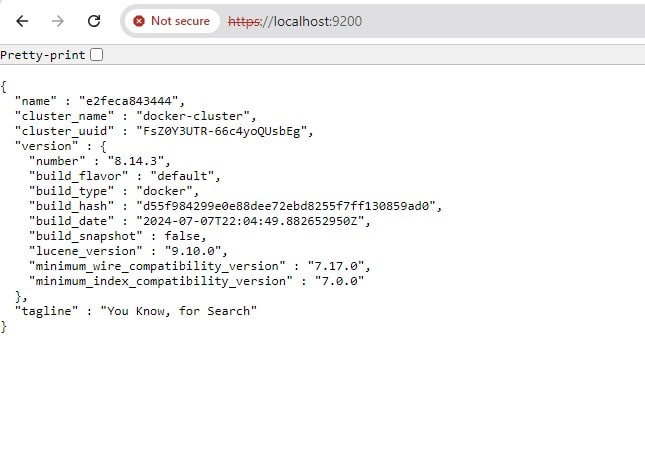Select the version number "8.14.3"
Image resolution: width=645 pixels, height=460 pixels.
click(136, 161)
